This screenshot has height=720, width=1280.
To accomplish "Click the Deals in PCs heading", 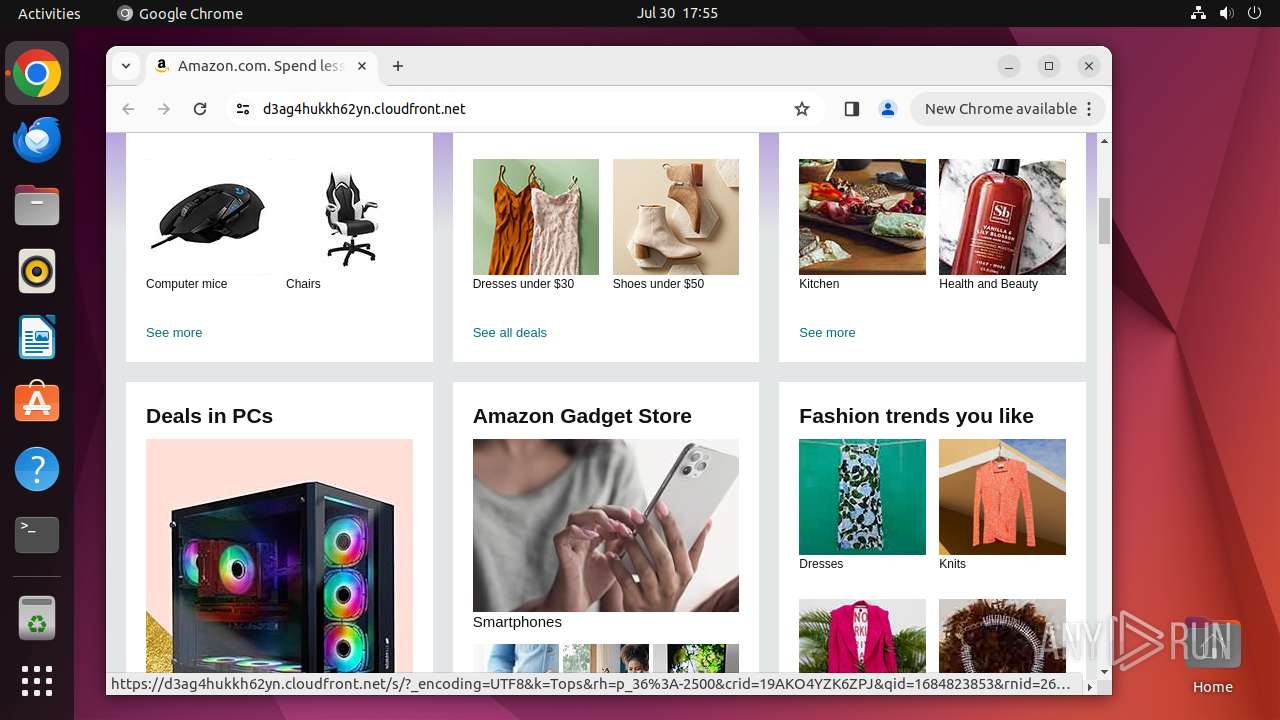I will (x=209, y=416).
